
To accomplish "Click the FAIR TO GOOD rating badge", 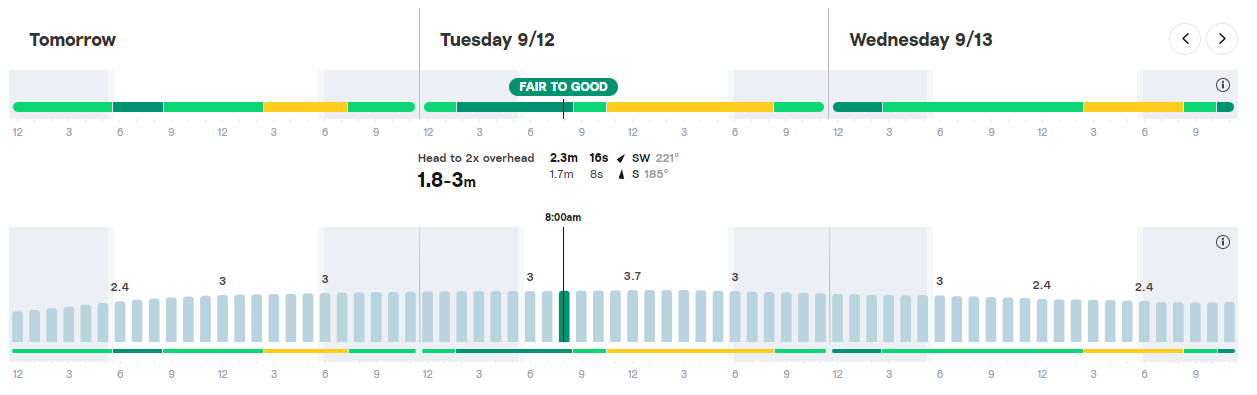I will click(x=564, y=87).
